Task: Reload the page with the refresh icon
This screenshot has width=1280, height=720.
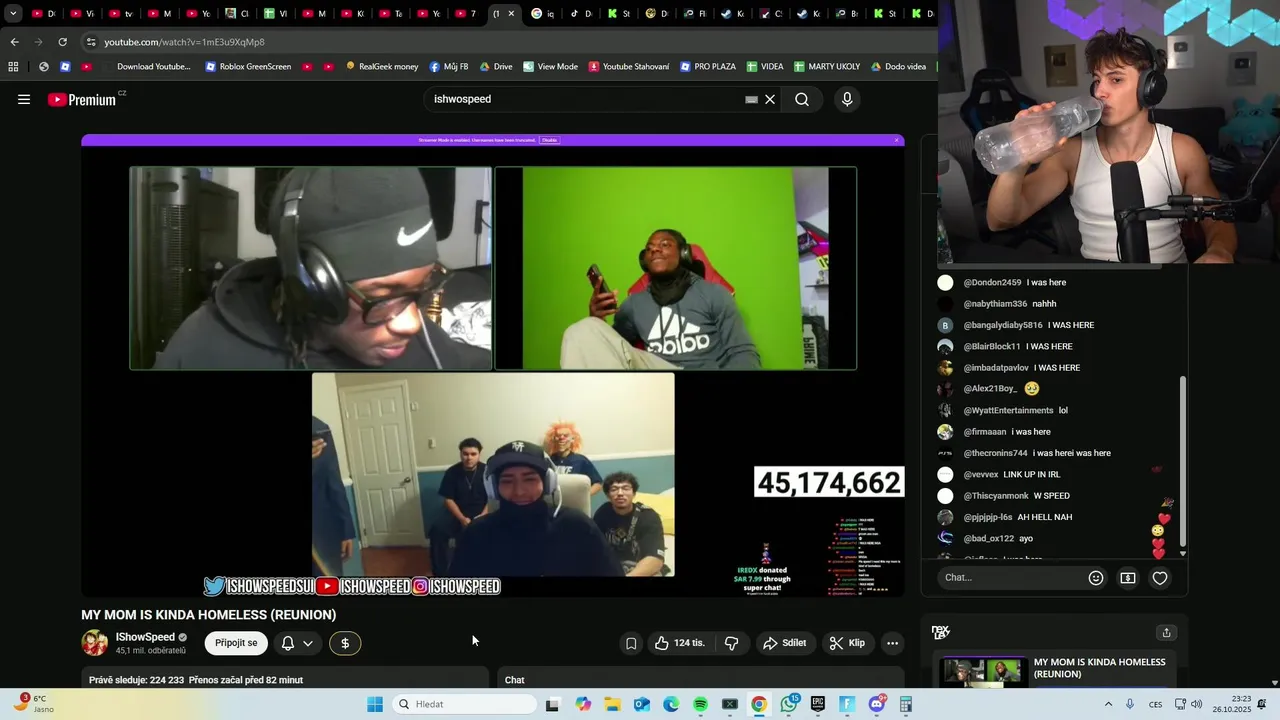Action: pos(62,42)
